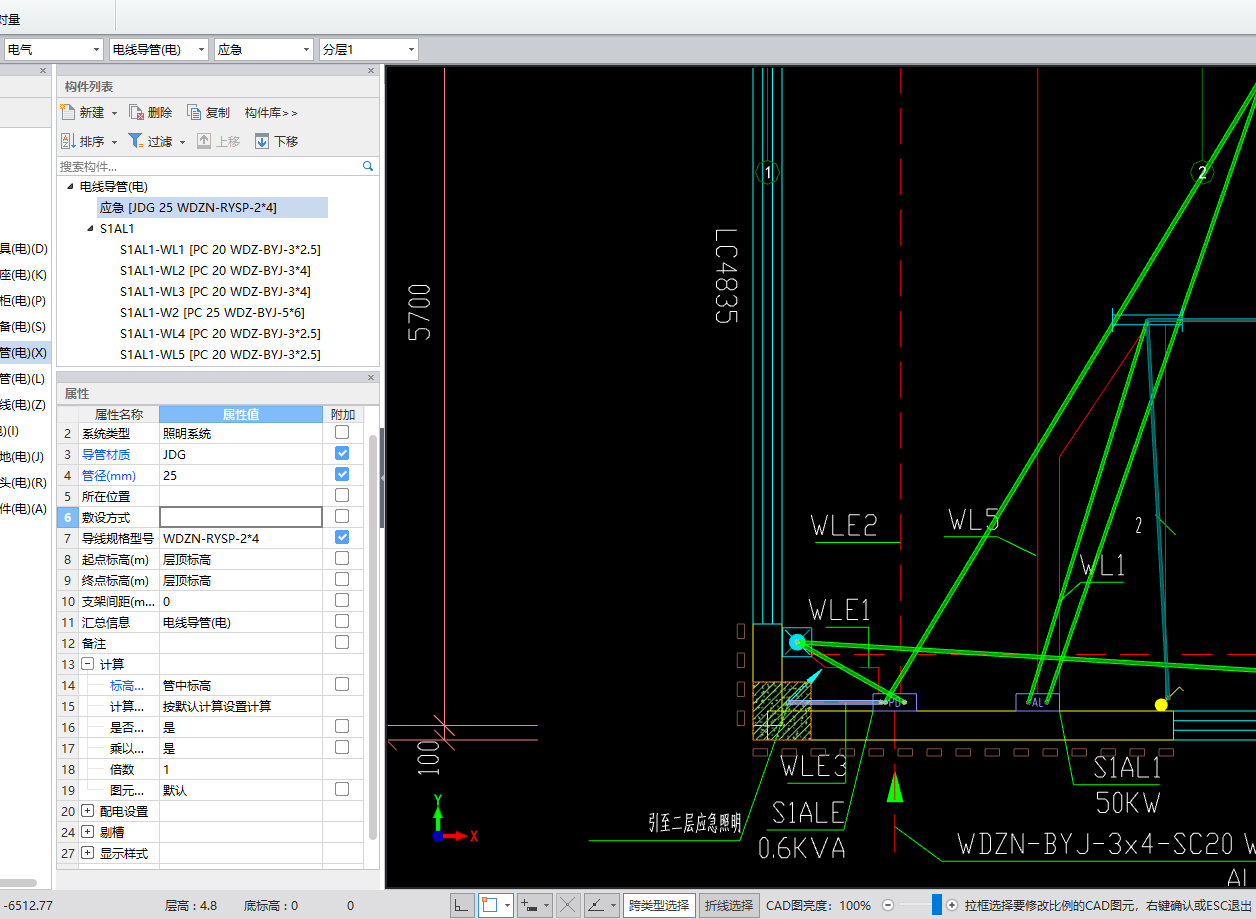1256x919 pixels.
Task: Toggle 附加 checkbox for 起点标高(m)
Action: [342, 558]
